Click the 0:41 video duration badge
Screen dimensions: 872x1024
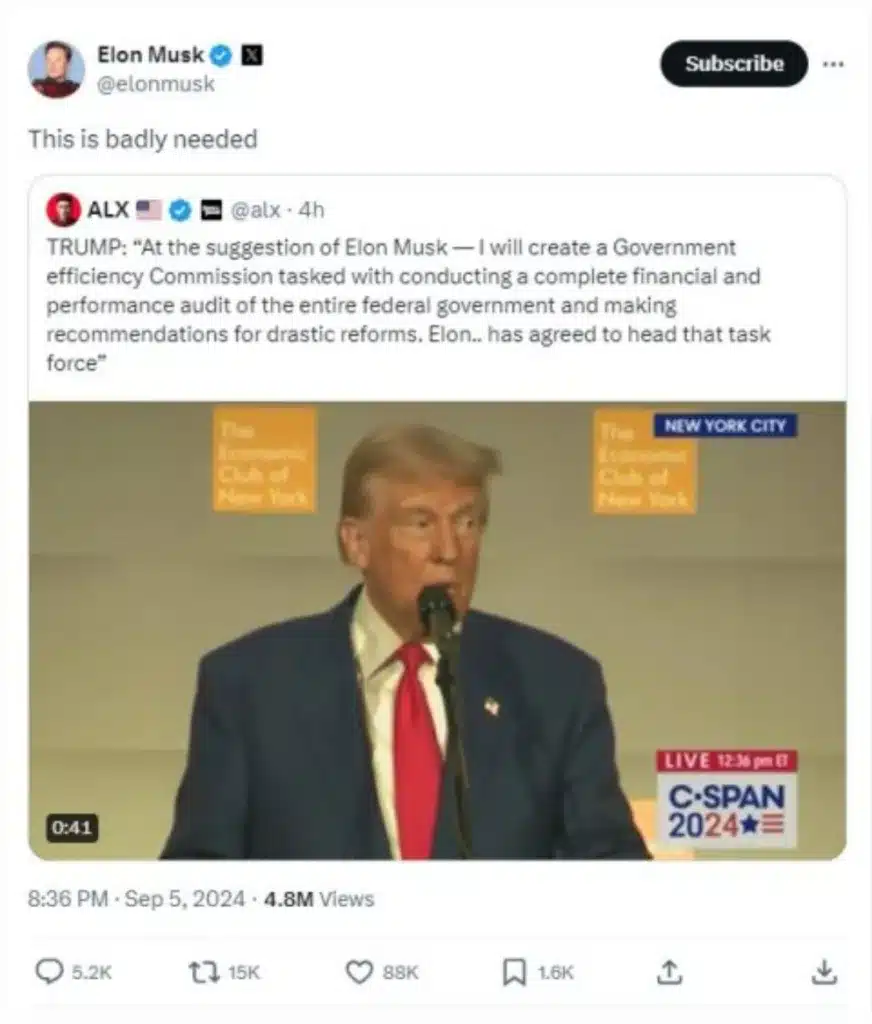[72, 828]
